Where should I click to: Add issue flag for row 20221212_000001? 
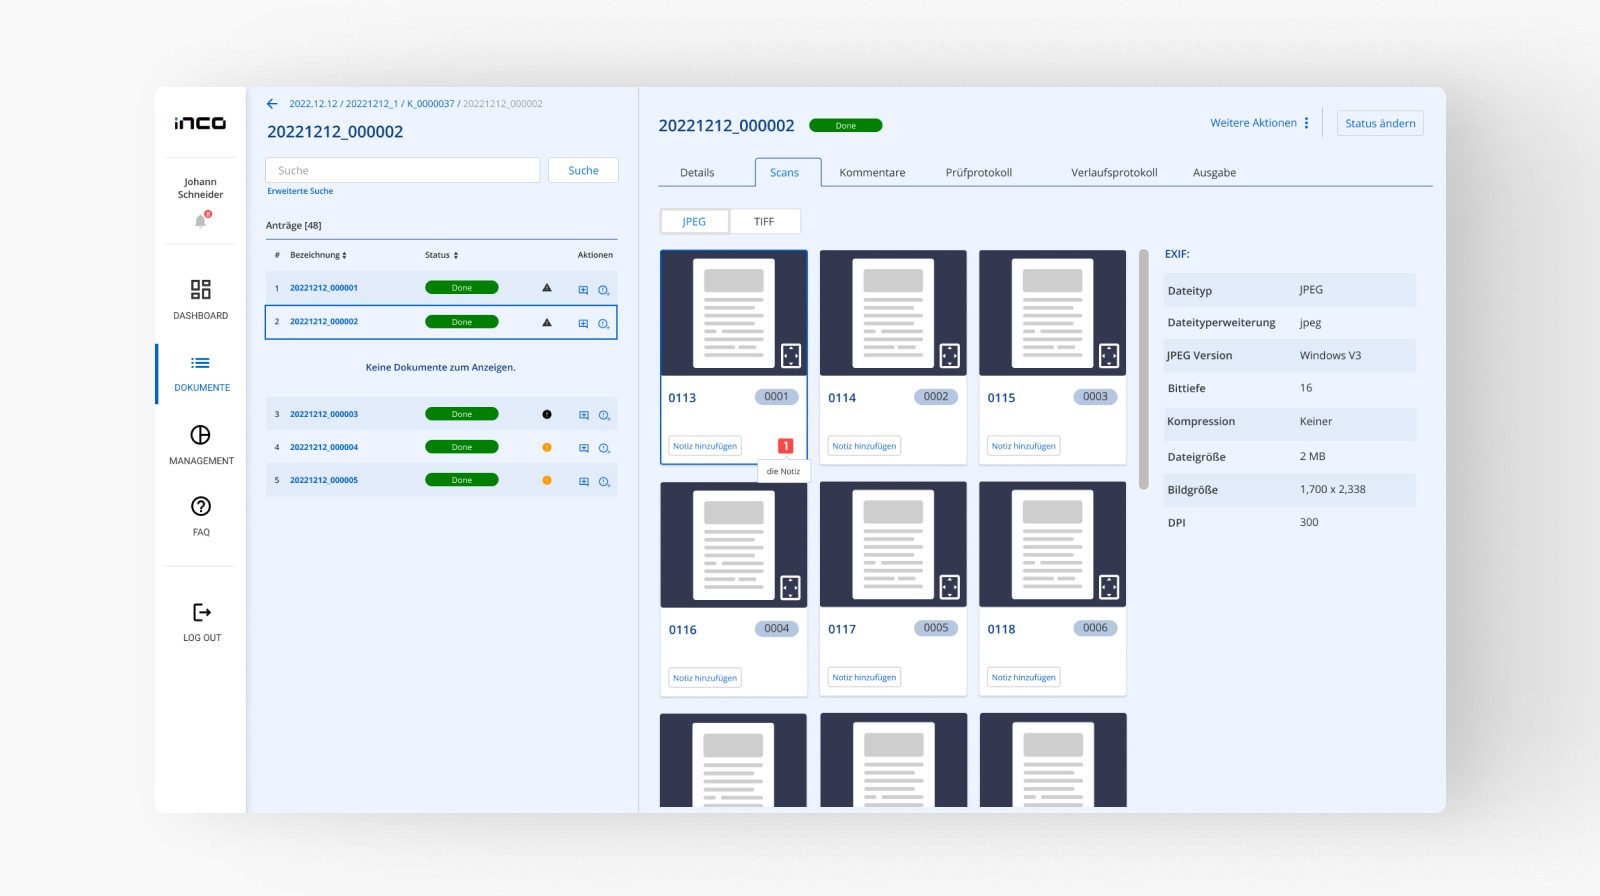tap(604, 290)
